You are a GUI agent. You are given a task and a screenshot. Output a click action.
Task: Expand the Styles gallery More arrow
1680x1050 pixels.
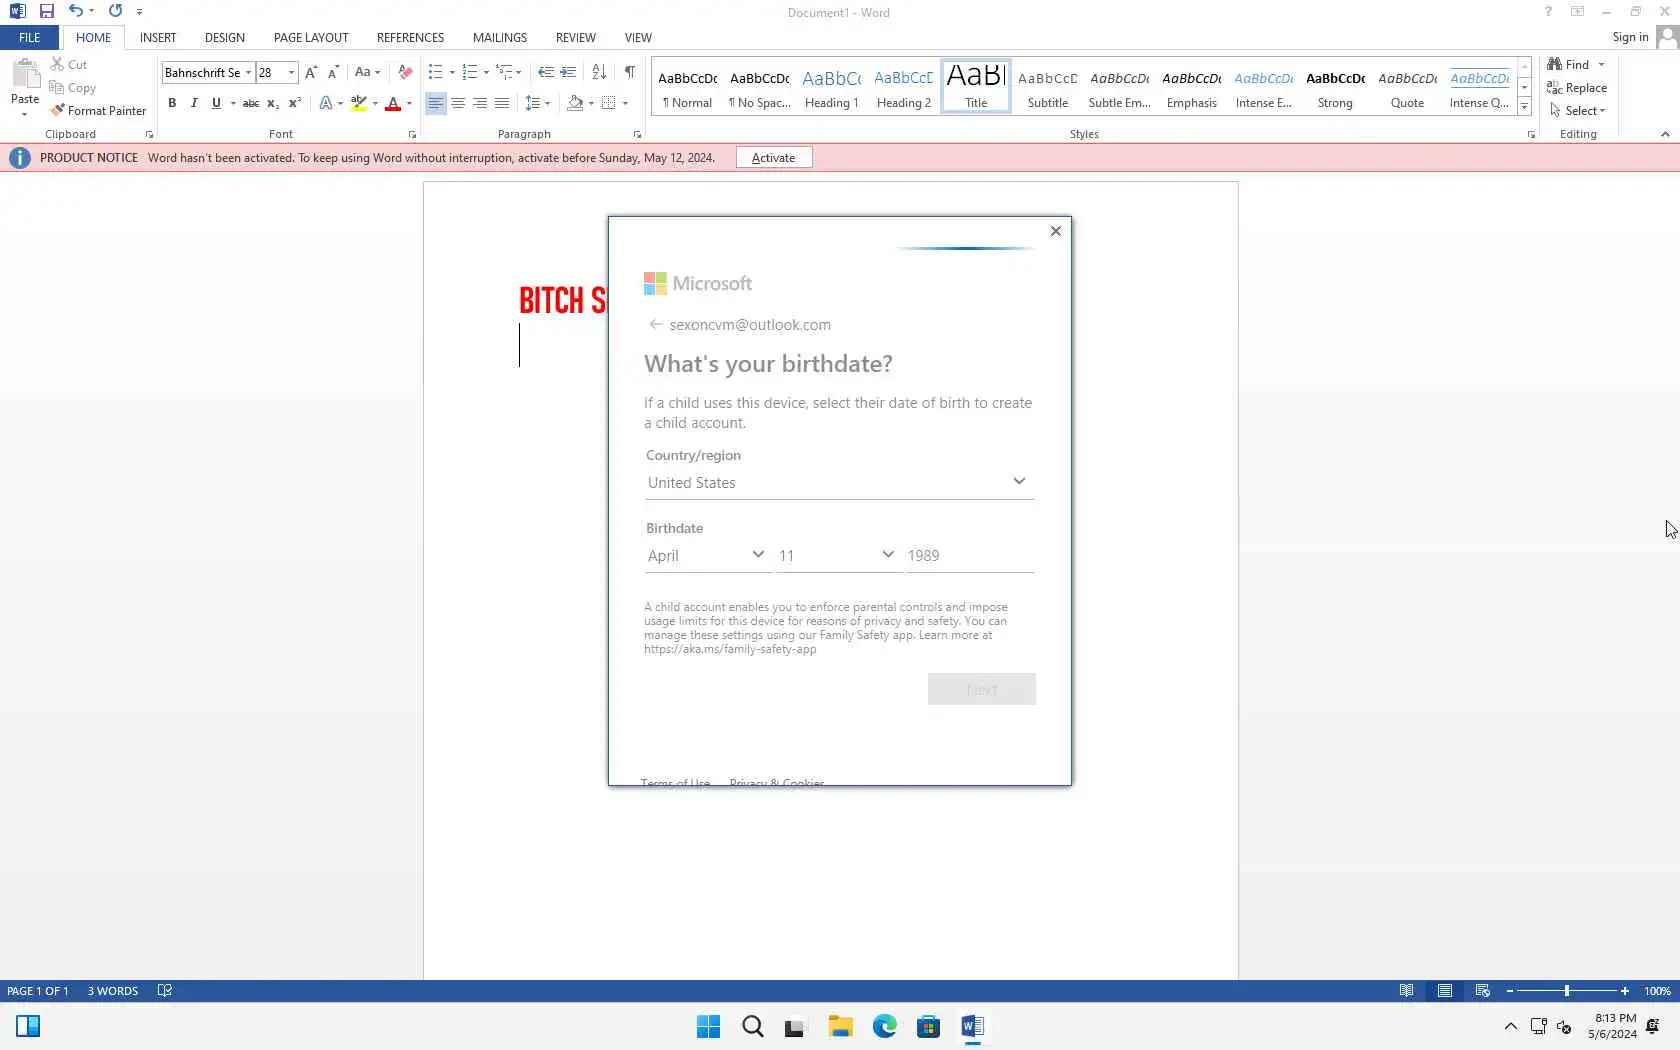tap(1524, 106)
